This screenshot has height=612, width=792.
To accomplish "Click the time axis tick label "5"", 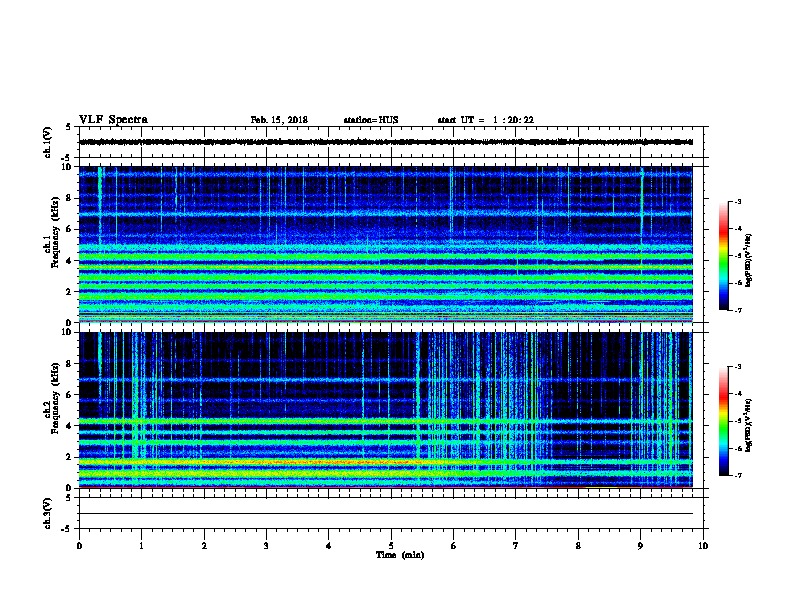I will [x=391, y=545].
